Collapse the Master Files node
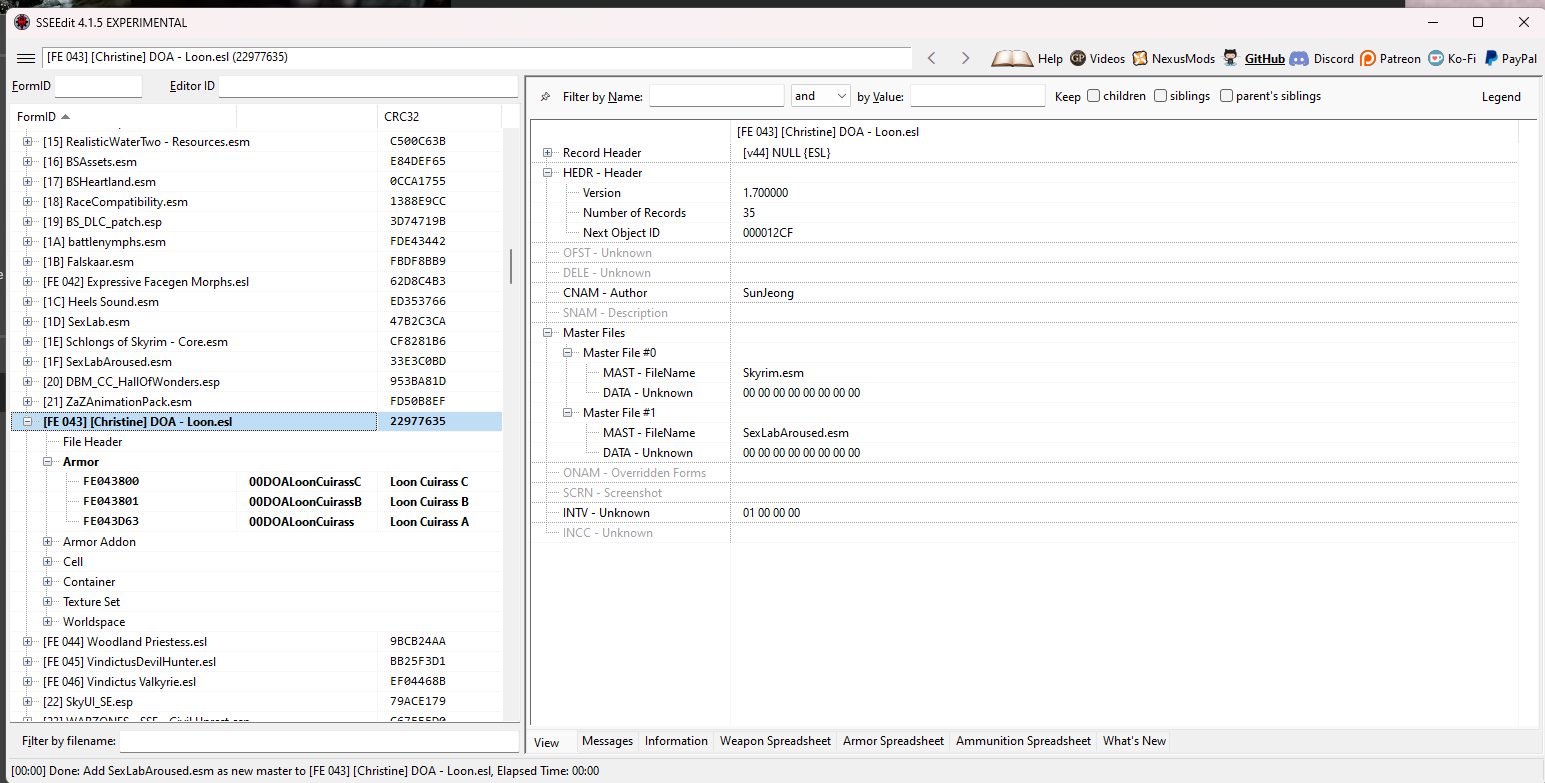1545x783 pixels. point(548,333)
